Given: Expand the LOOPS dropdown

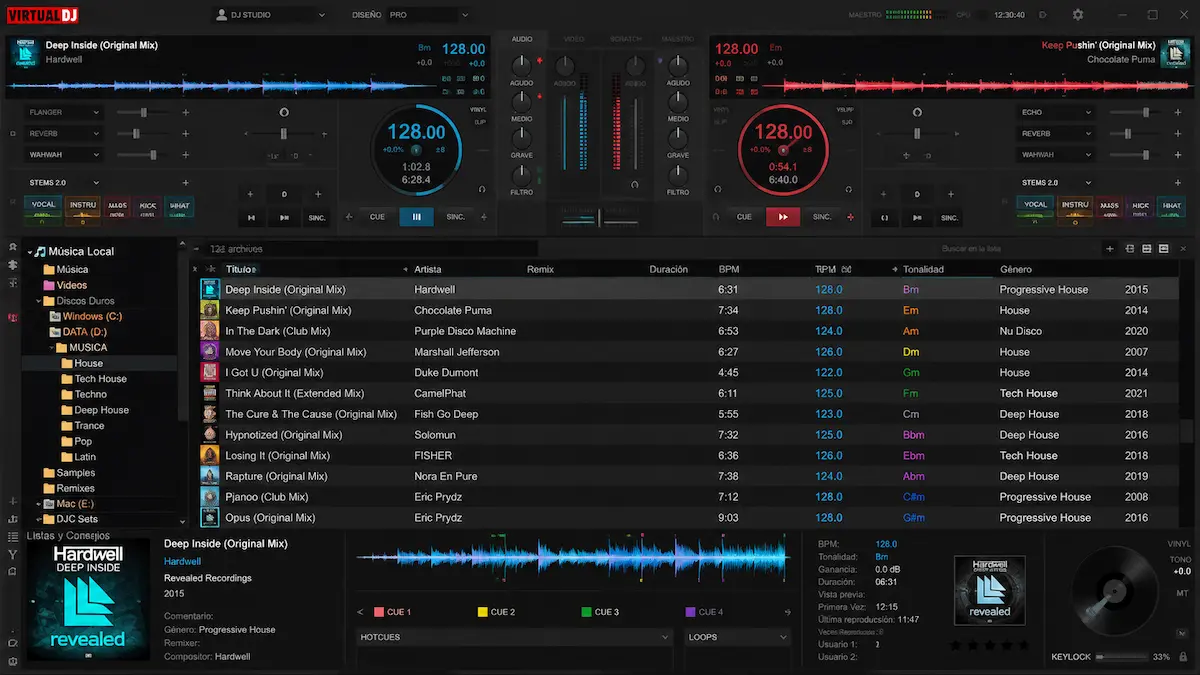Looking at the screenshot, I should 738,637.
